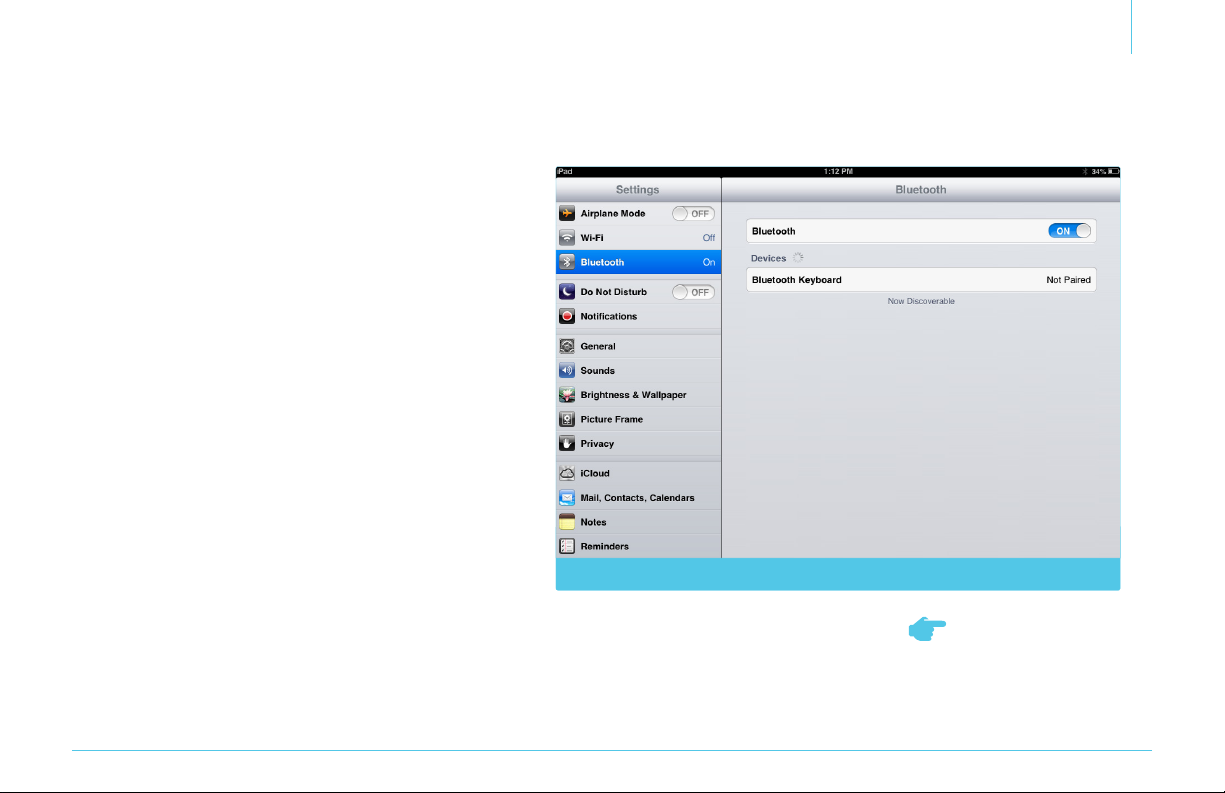Image resolution: width=1225 pixels, height=793 pixels.
Task: Open the Notifications settings
Action: point(638,316)
